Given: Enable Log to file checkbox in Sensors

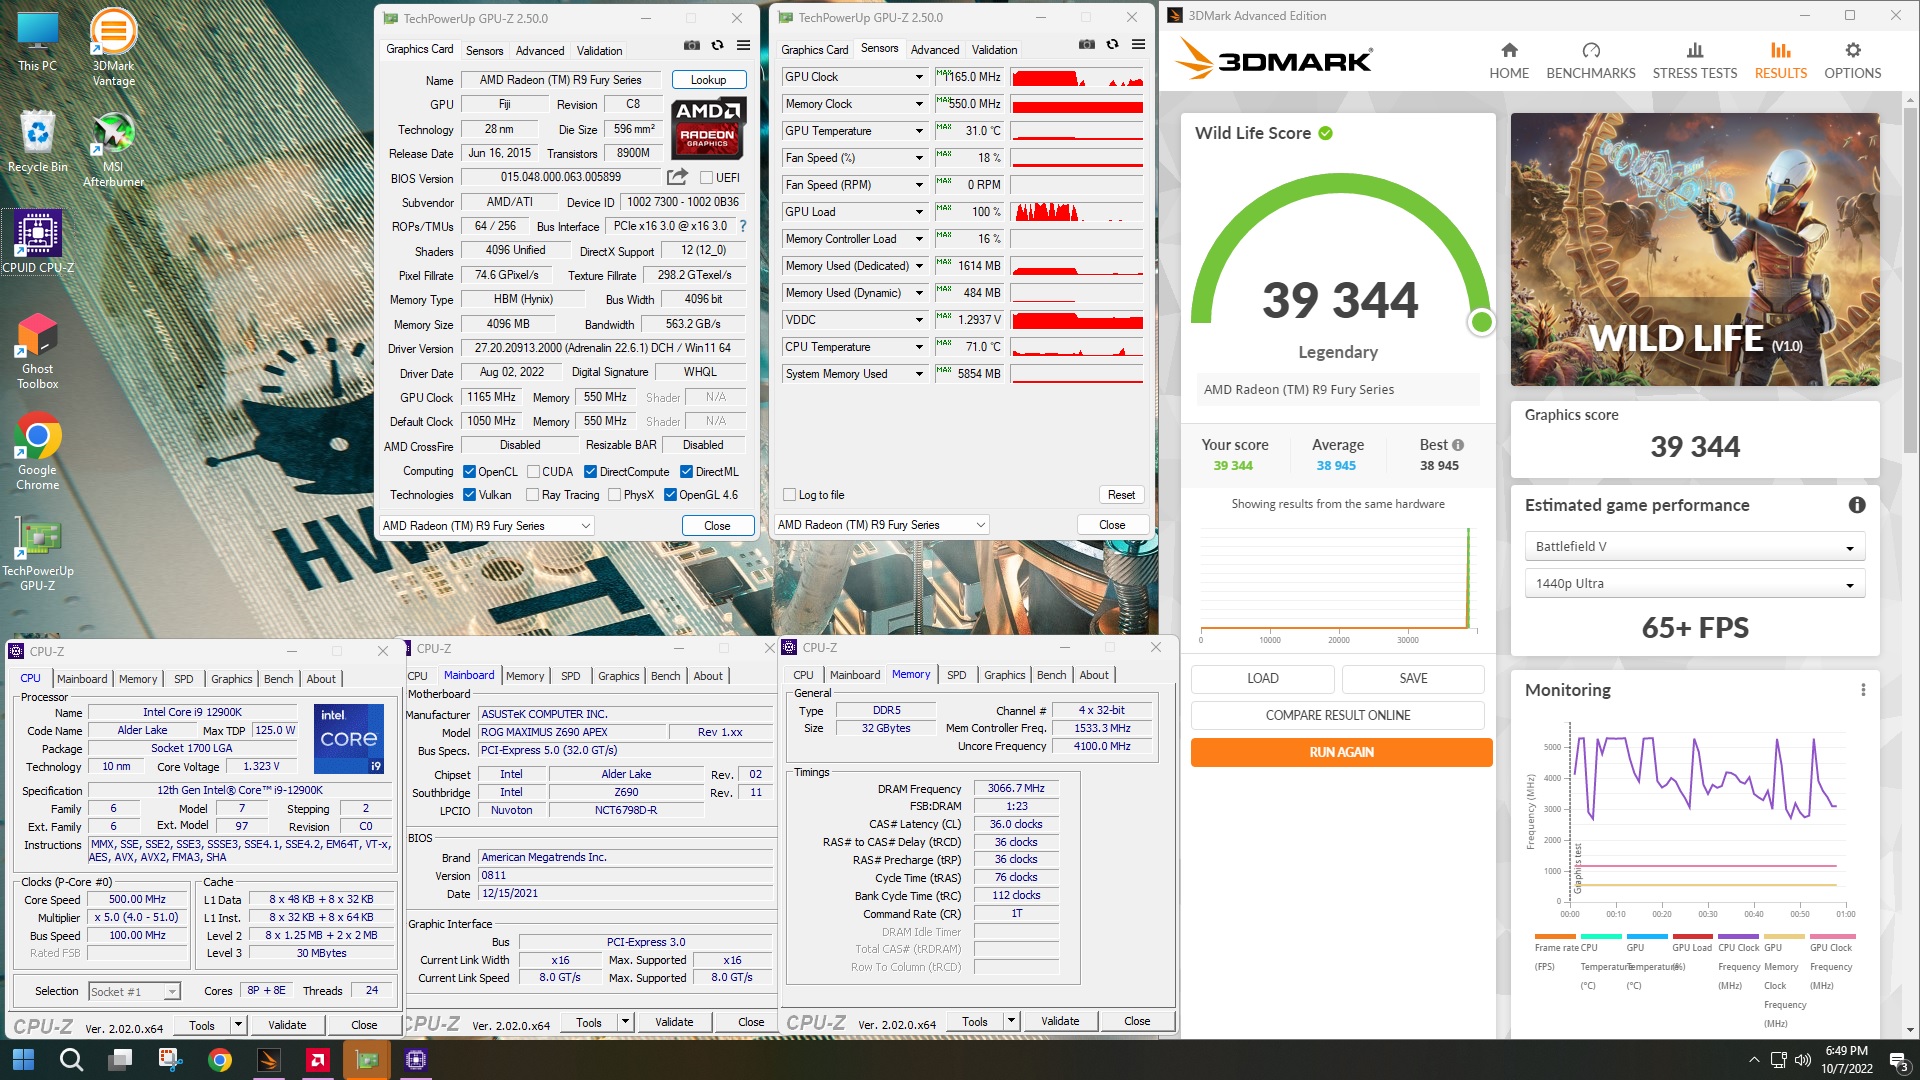Looking at the screenshot, I should [x=789, y=495].
